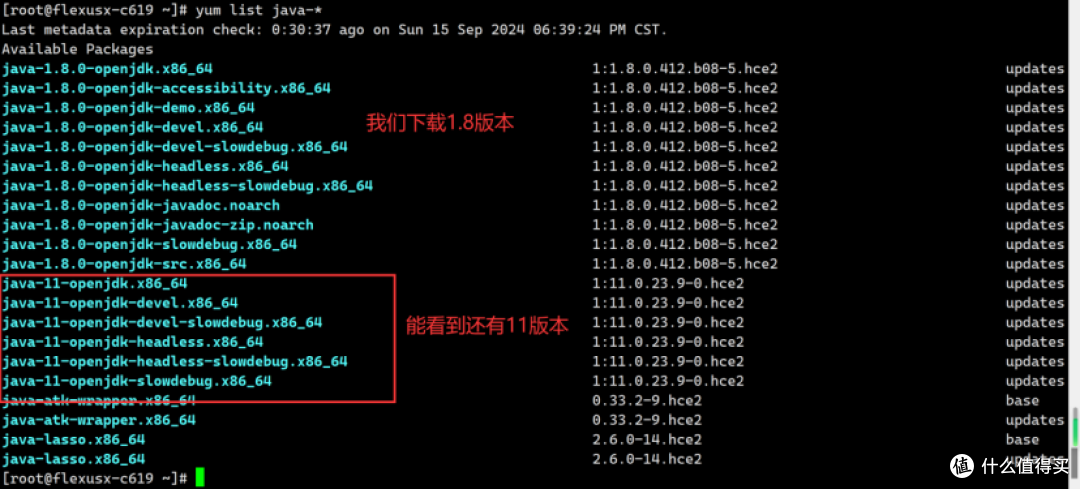Select java-1.8.0-openjdk-javadoc-zip.noarch package name
Image resolution: width=1080 pixels, height=489 pixels.
click(158, 225)
